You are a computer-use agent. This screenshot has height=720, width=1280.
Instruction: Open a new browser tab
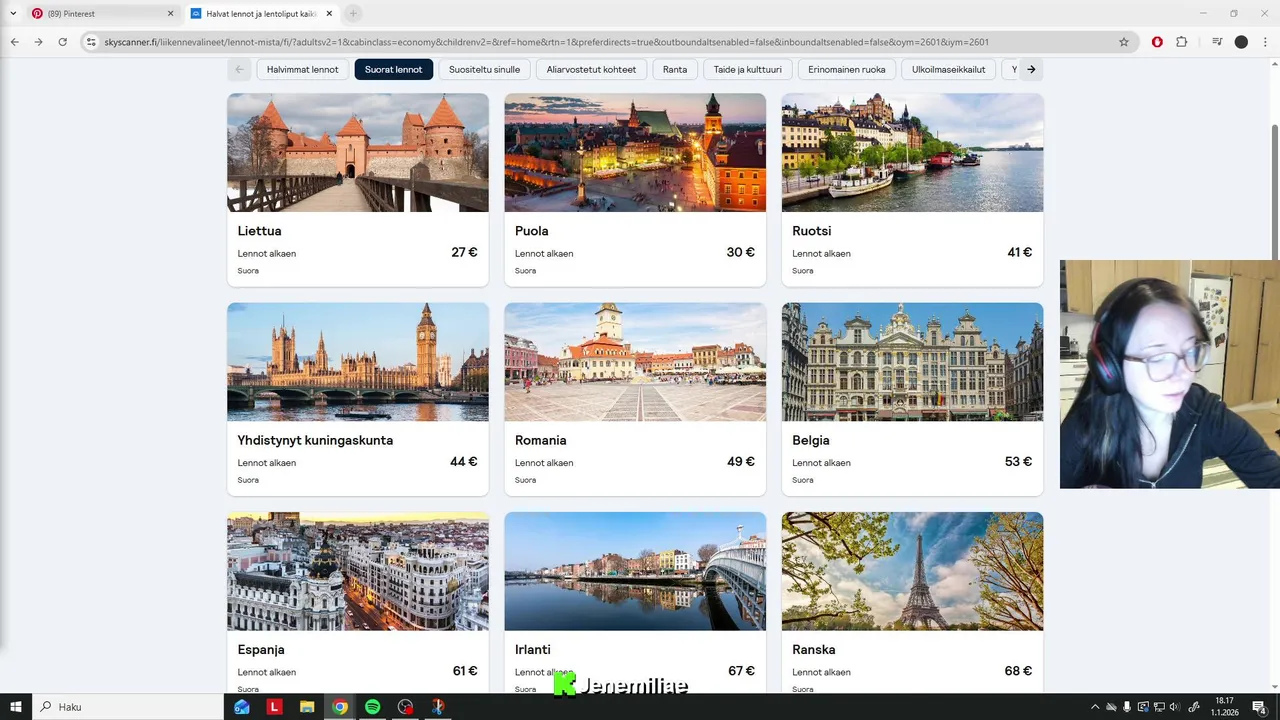(x=353, y=13)
